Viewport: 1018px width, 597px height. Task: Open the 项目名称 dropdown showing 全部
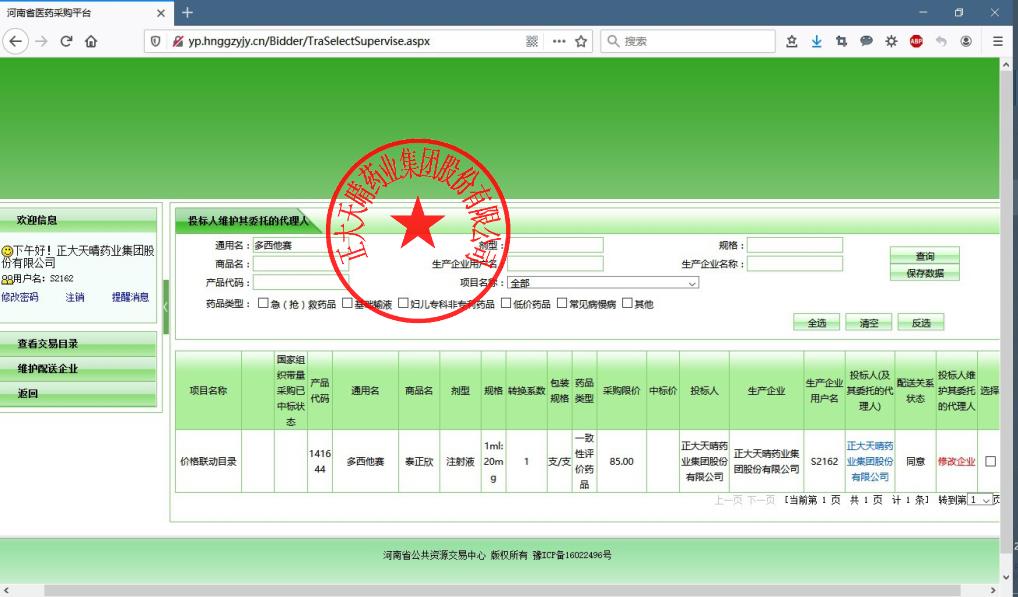pyautogui.click(x=603, y=283)
